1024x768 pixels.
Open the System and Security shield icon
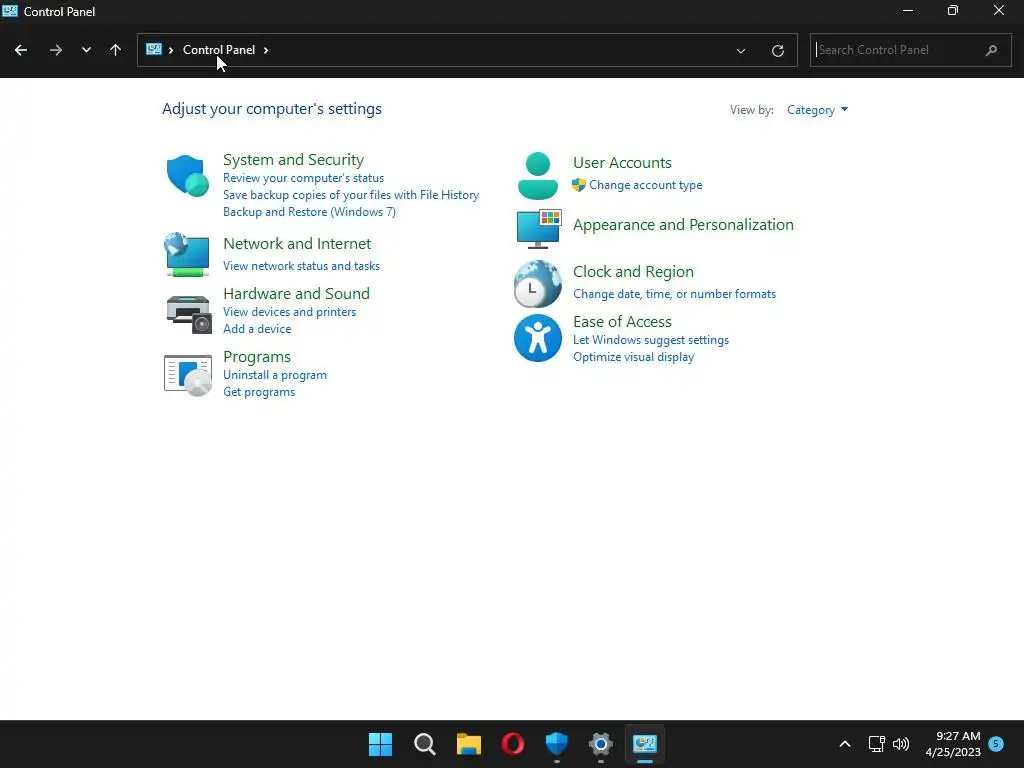click(187, 175)
